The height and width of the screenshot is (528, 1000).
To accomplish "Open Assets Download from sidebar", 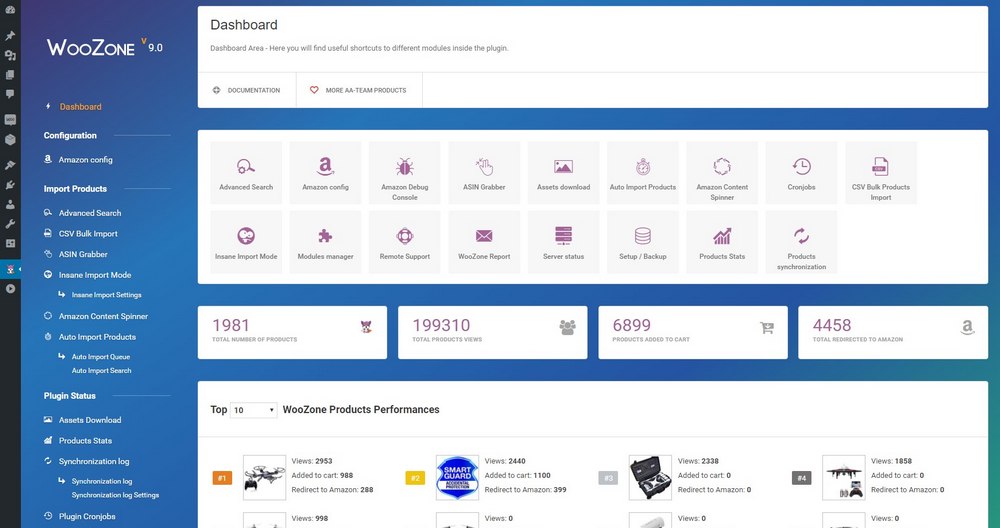I will [x=90, y=420].
